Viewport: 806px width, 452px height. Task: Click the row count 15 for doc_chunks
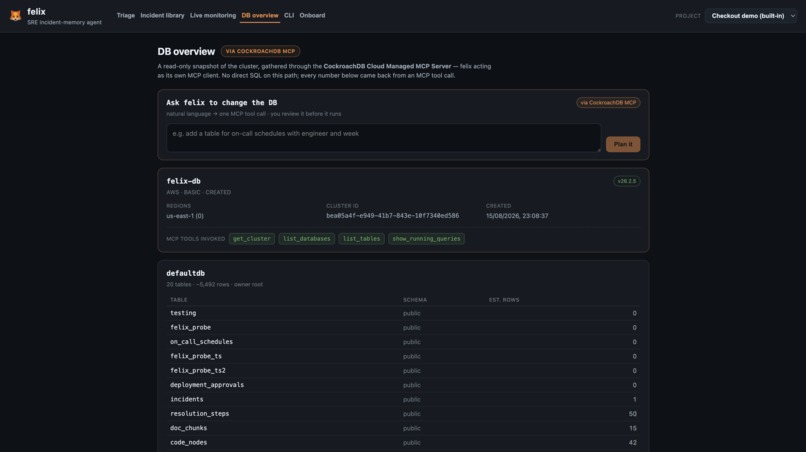pos(633,428)
